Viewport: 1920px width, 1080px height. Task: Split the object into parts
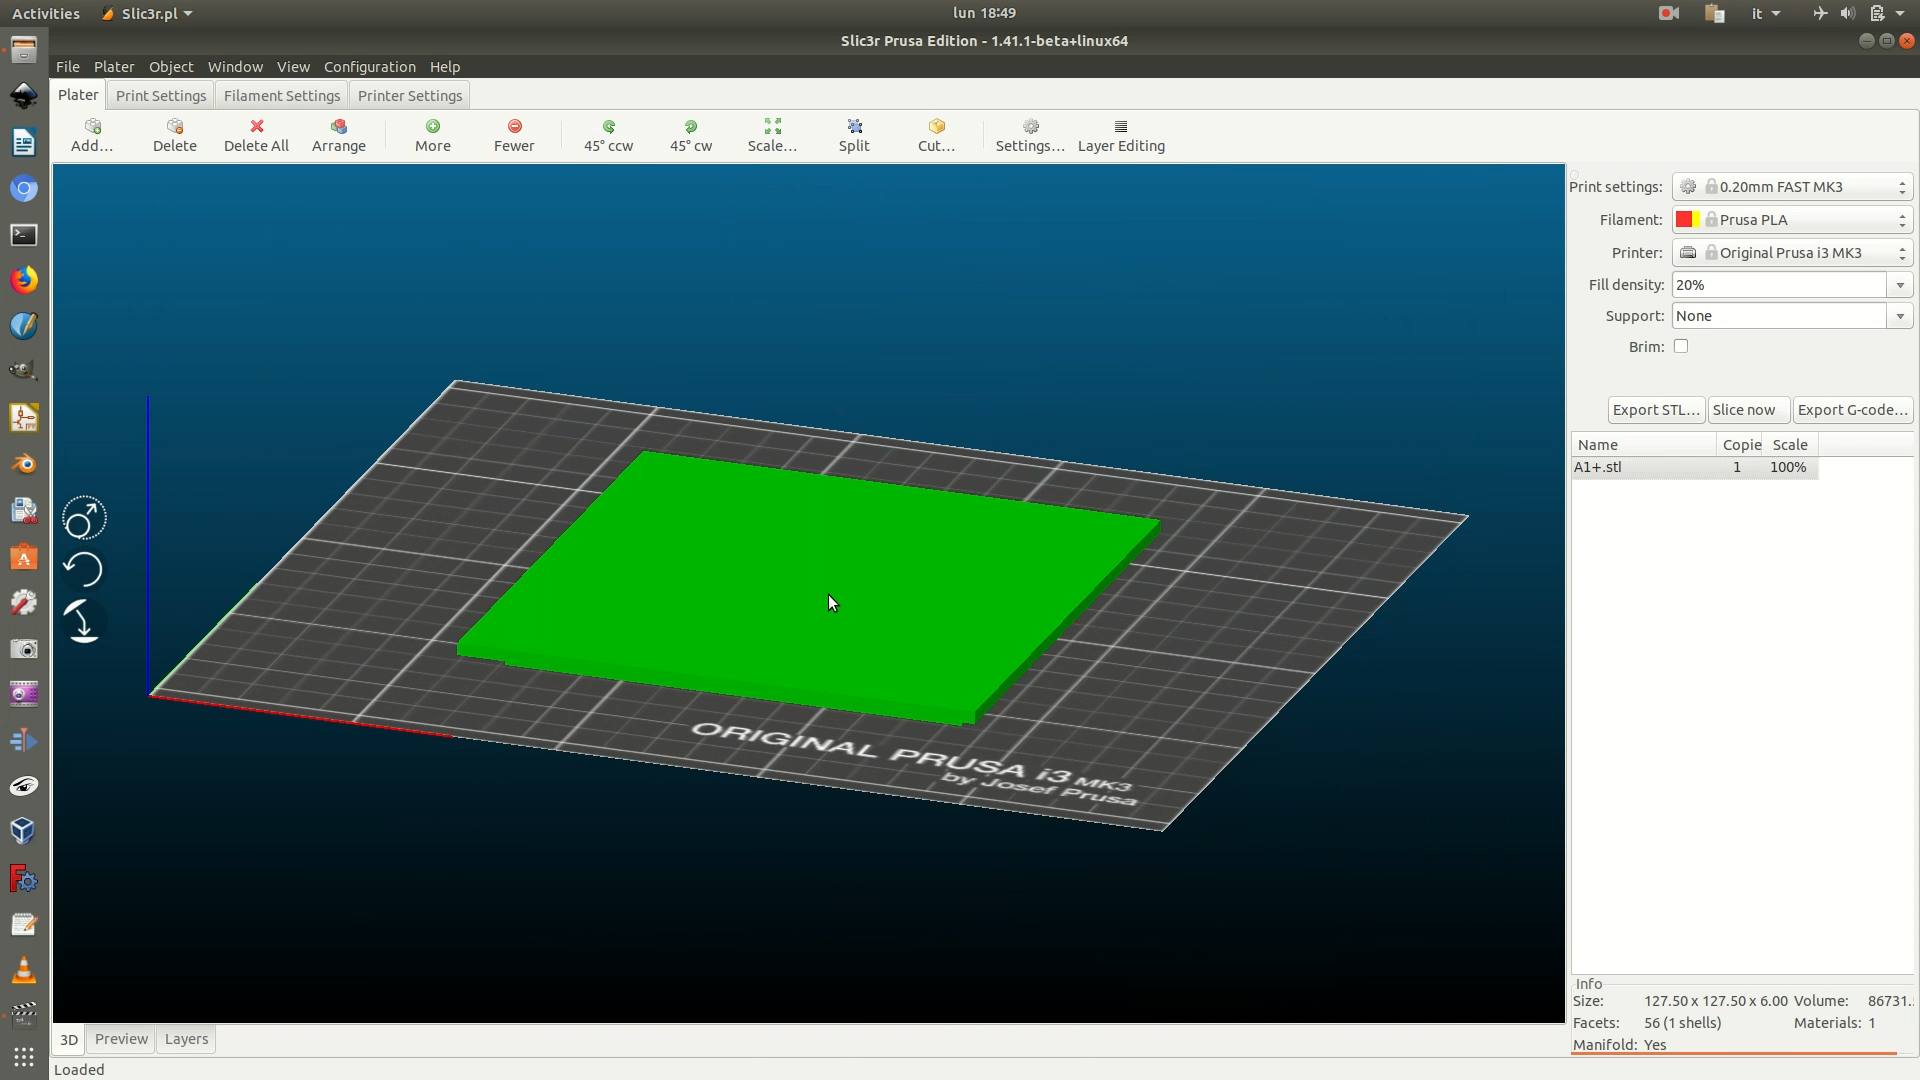tap(854, 135)
